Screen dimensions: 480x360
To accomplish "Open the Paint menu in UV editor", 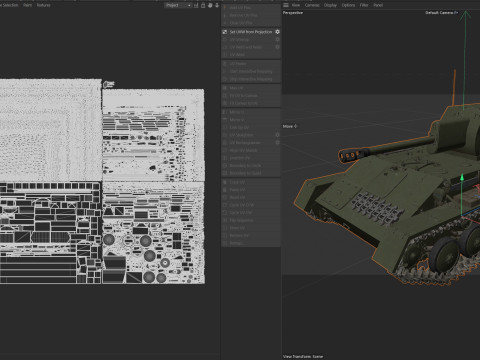I will tap(28, 5).
